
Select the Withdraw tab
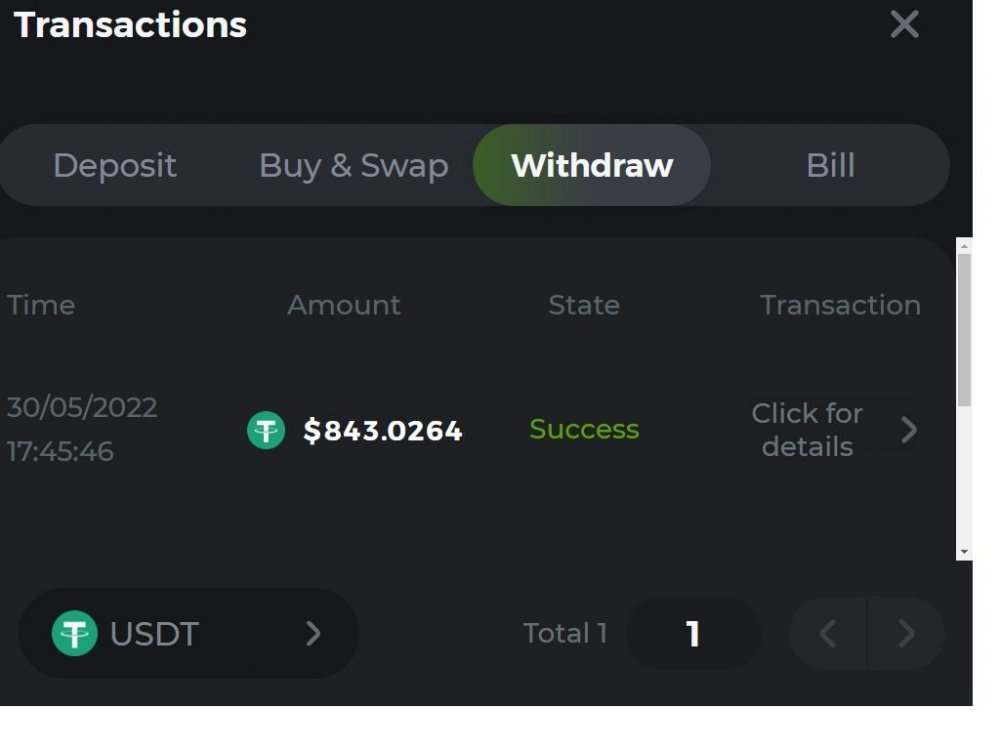coord(591,165)
